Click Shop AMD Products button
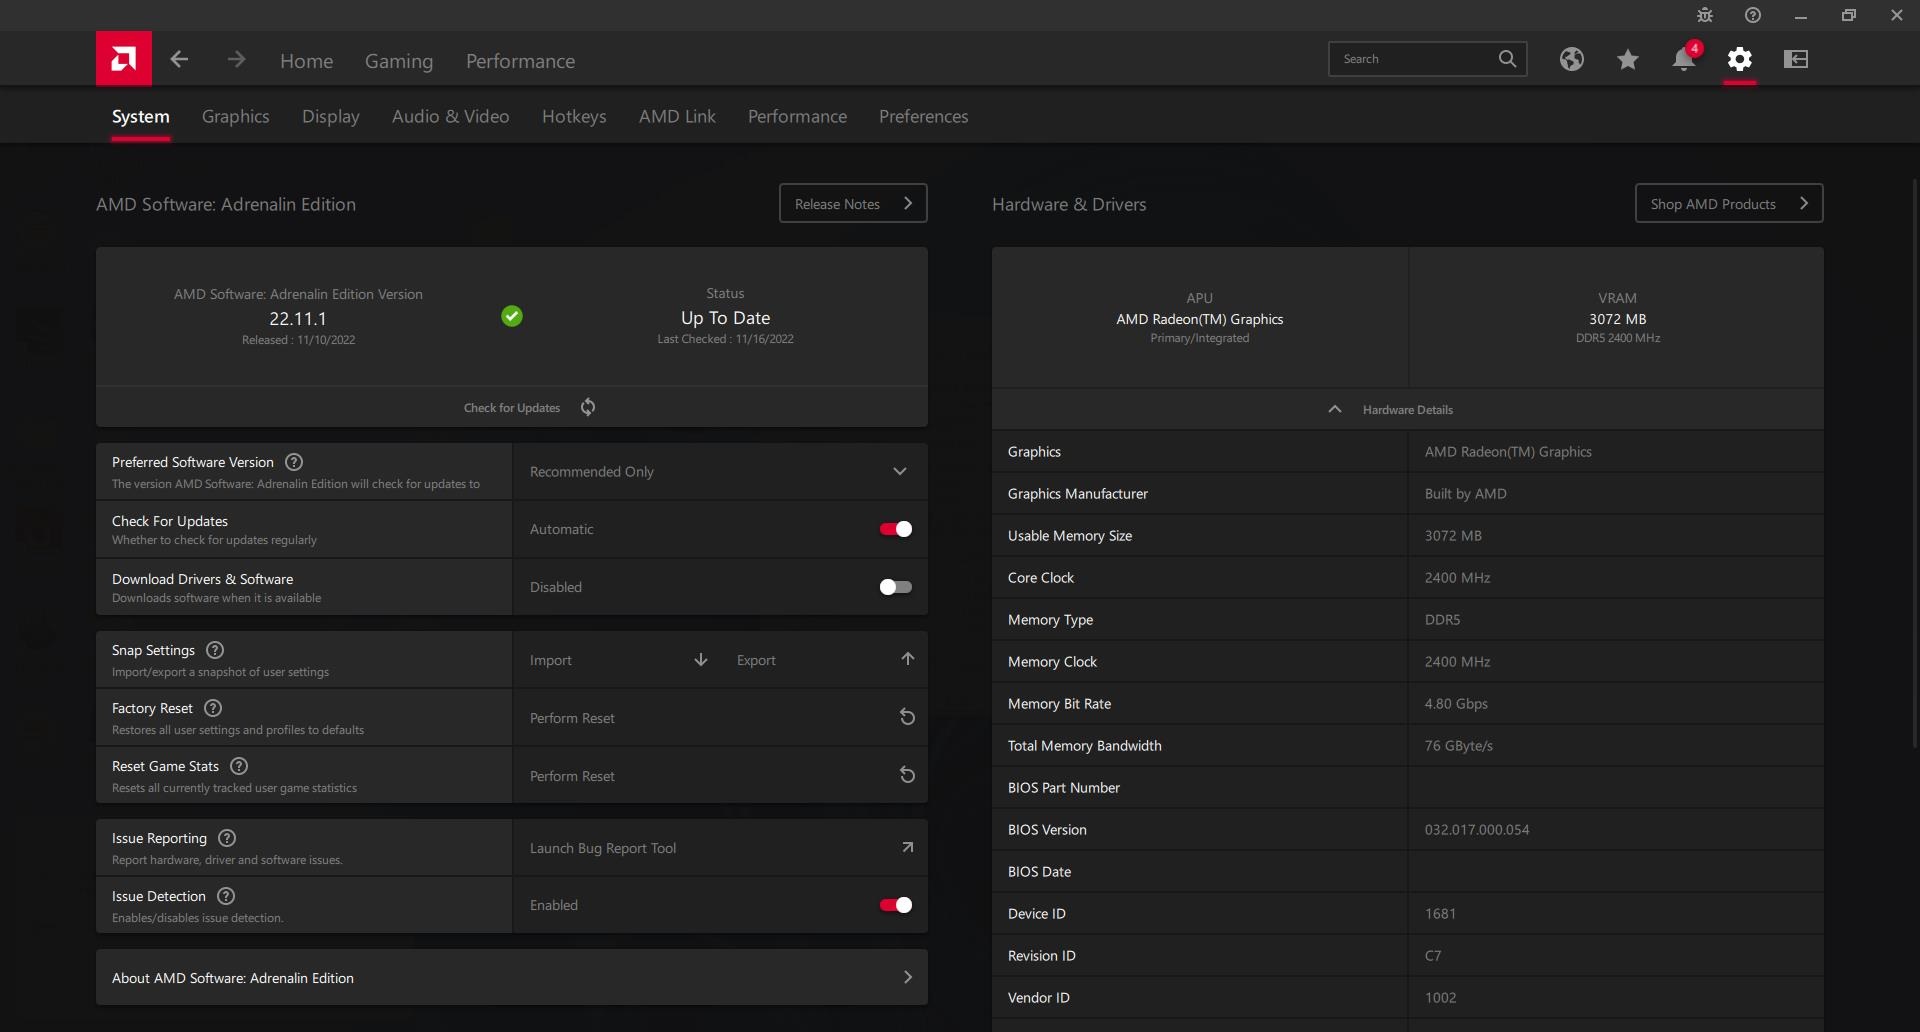 (1729, 203)
